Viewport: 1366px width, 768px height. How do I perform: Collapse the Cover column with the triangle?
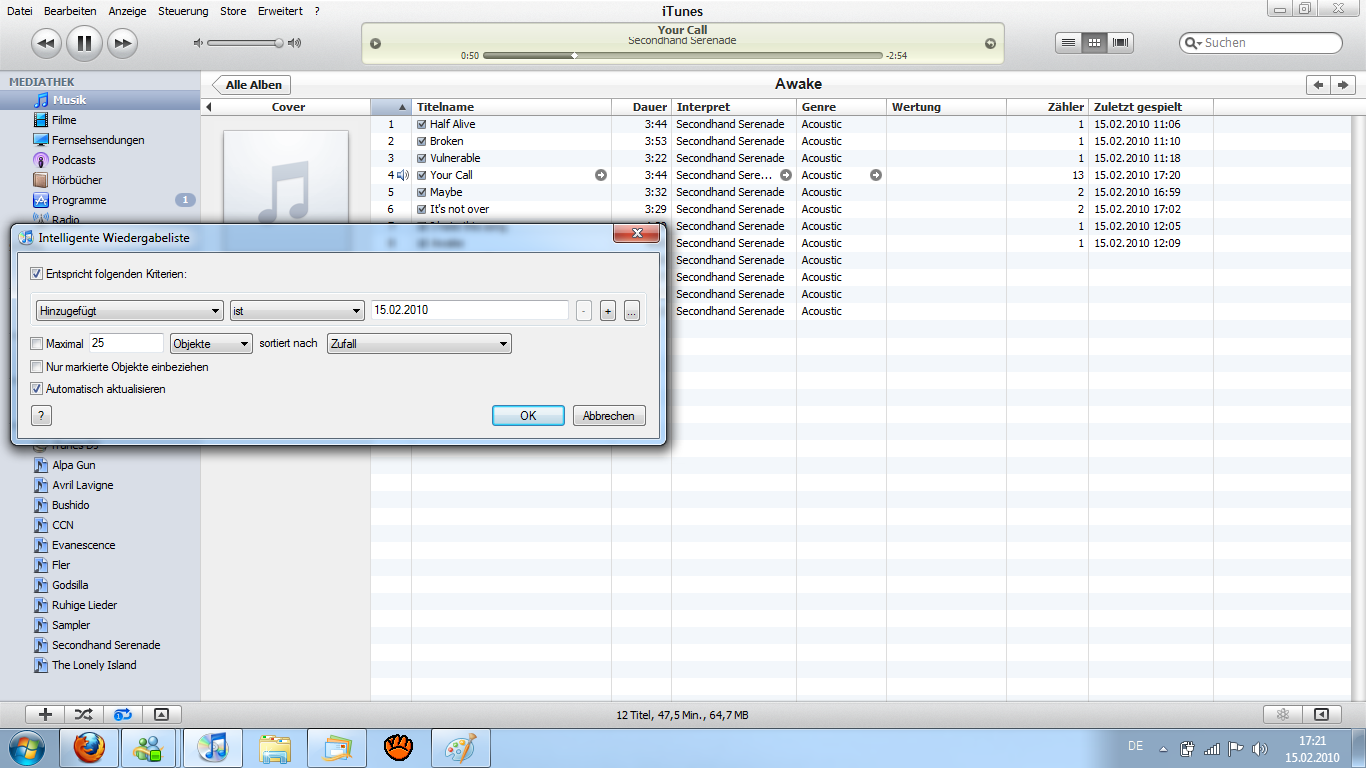click(209, 107)
